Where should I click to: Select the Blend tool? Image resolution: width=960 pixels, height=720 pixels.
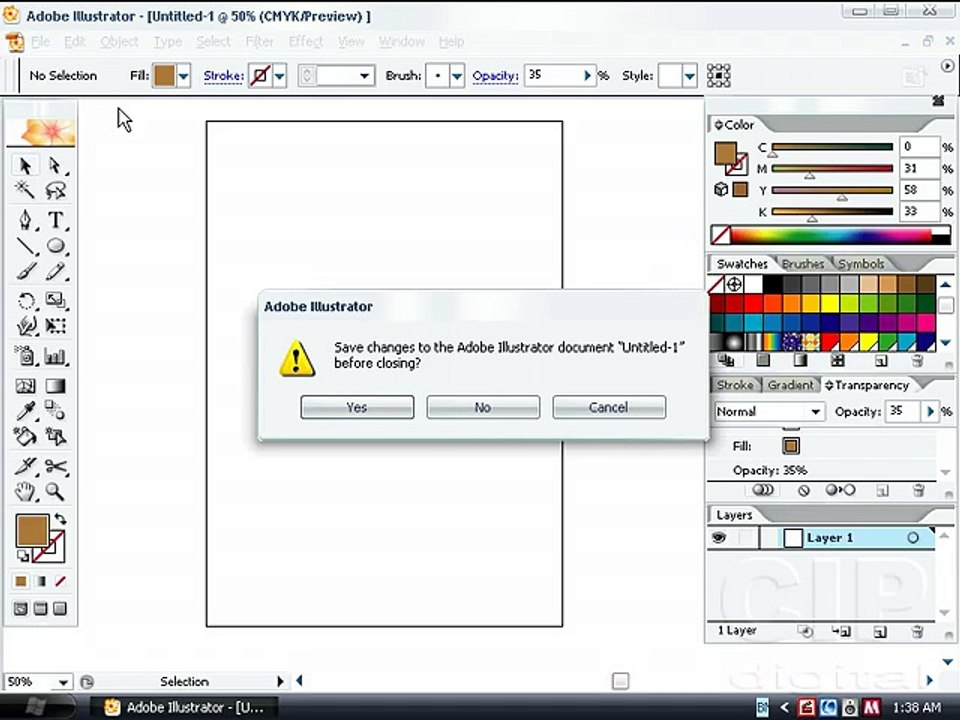click(55, 411)
